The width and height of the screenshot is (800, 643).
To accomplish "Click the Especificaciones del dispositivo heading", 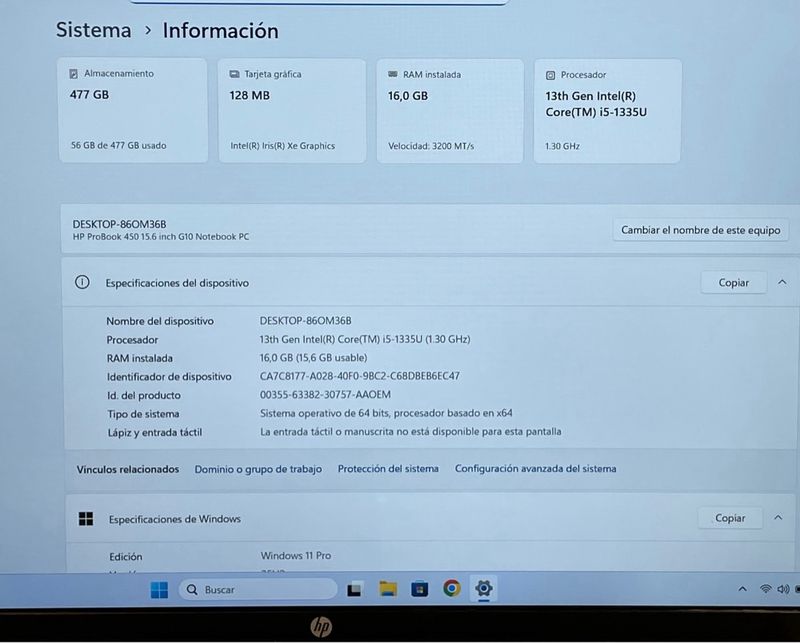I will click(x=177, y=283).
